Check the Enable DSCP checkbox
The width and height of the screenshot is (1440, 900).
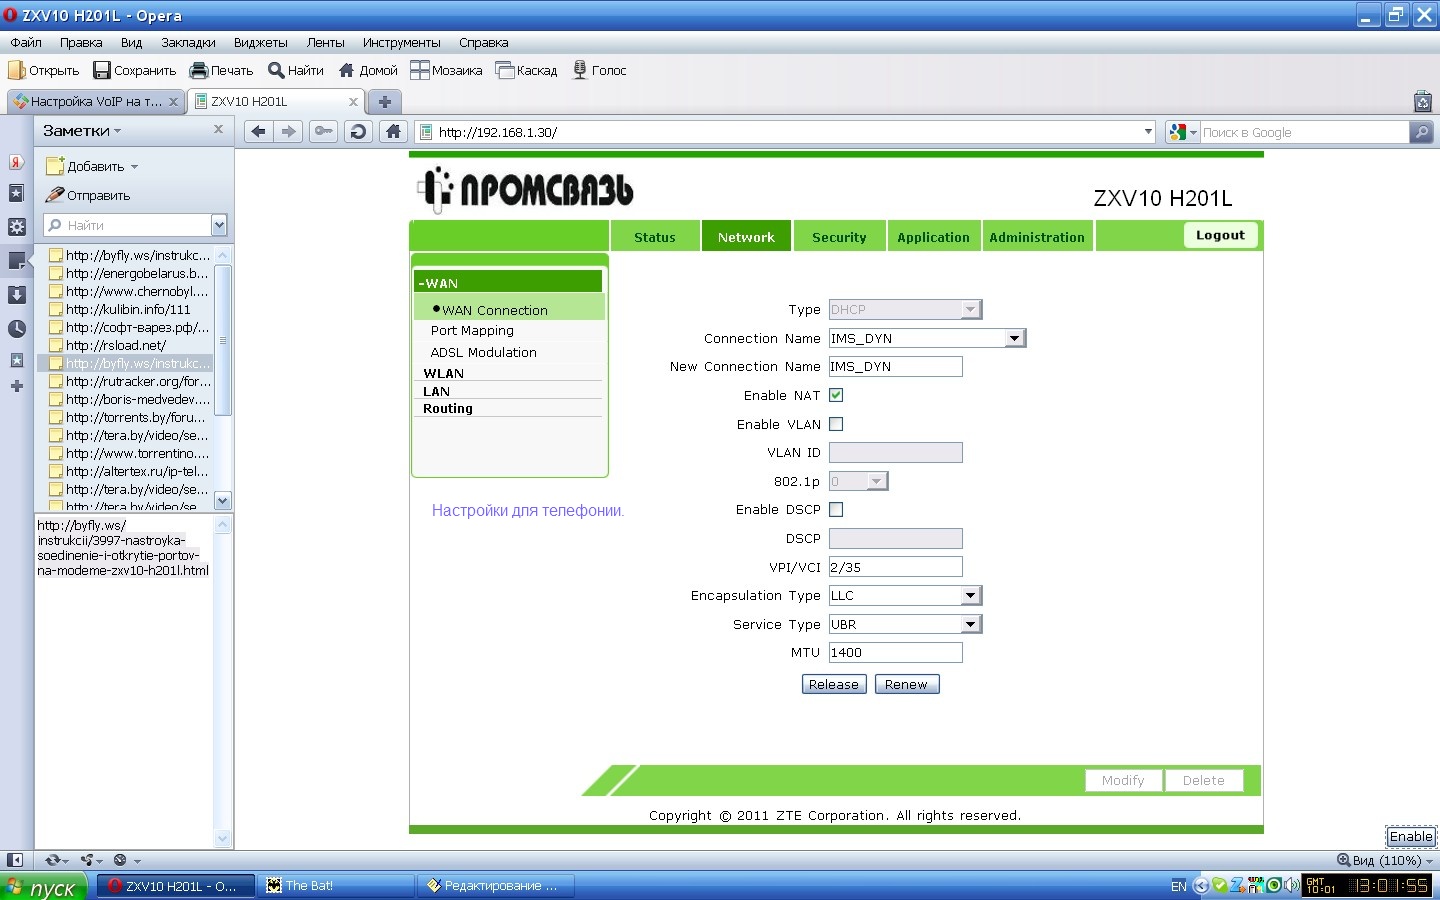(x=836, y=509)
